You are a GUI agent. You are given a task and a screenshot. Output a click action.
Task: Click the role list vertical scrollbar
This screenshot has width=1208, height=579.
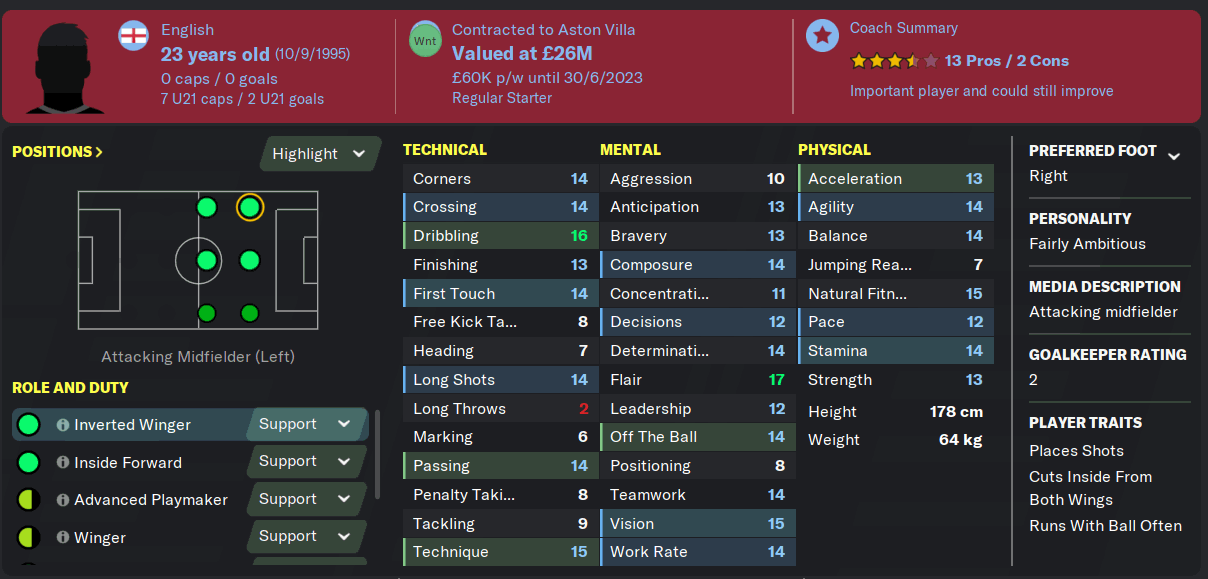pos(377,454)
